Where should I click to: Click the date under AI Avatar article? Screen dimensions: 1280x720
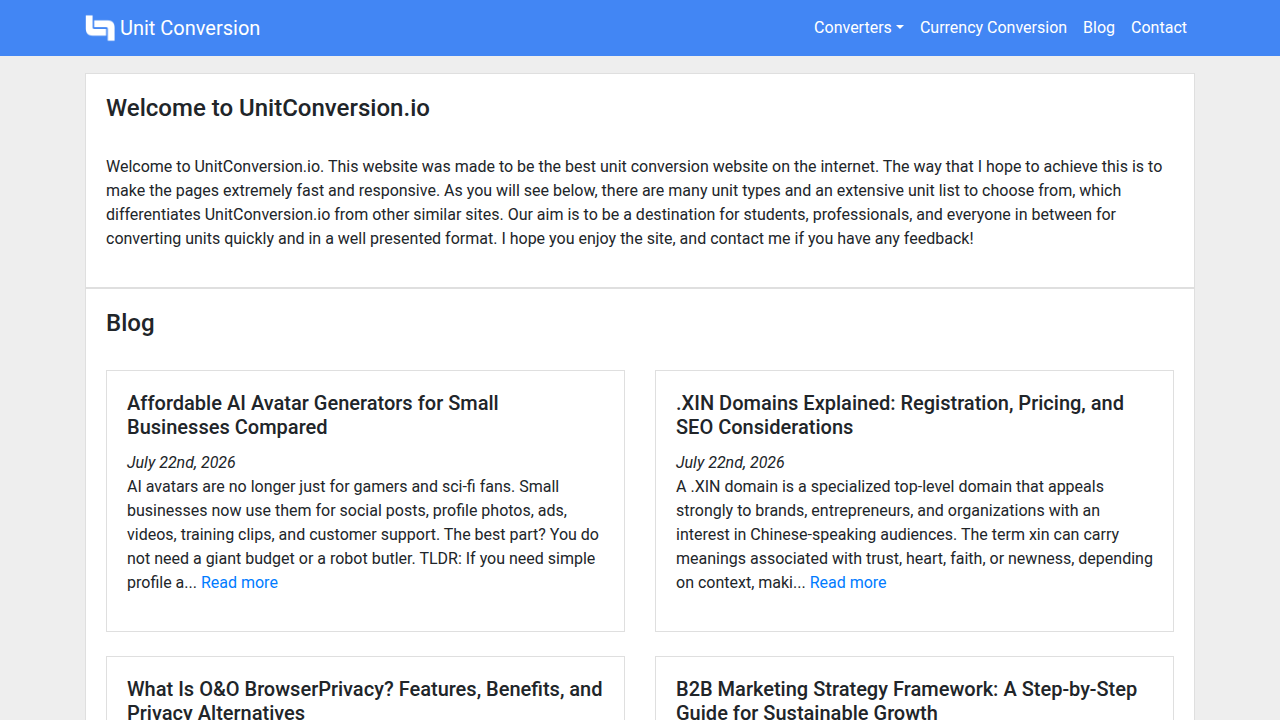click(x=181, y=462)
